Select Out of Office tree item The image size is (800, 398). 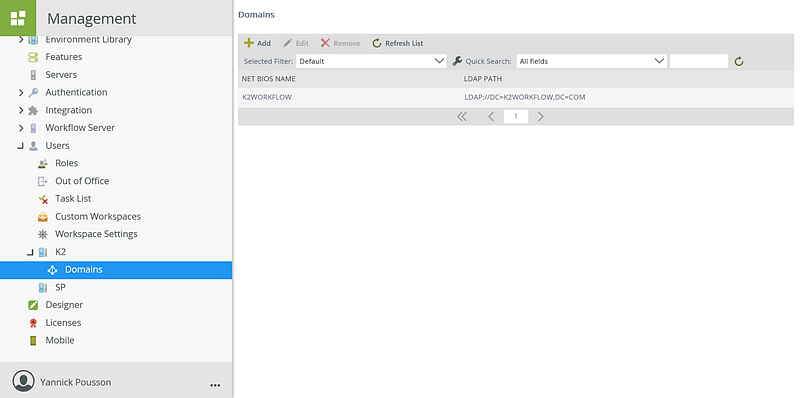(x=82, y=181)
